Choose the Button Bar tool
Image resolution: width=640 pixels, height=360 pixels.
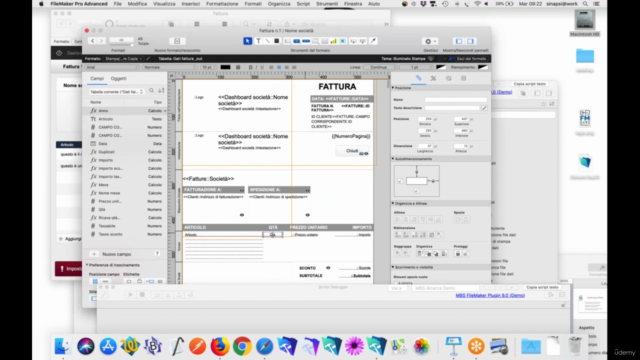click(x=306, y=41)
